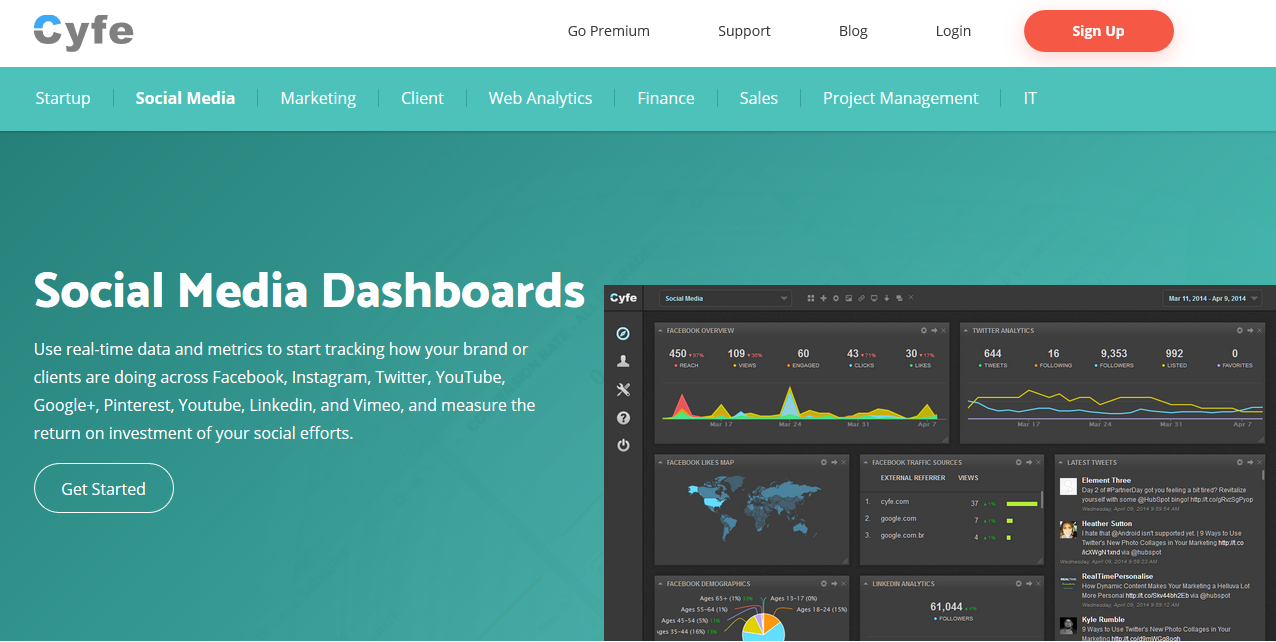The height and width of the screenshot is (642, 1276).
Task: Open the Facebook Likes Map widget gear settings
Action: (823, 462)
